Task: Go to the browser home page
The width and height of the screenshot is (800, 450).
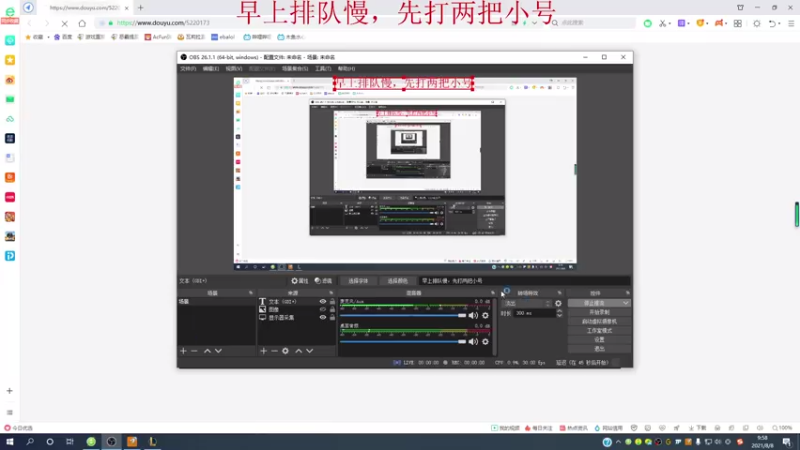Action: pyautogui.click(x=82, y=23)
